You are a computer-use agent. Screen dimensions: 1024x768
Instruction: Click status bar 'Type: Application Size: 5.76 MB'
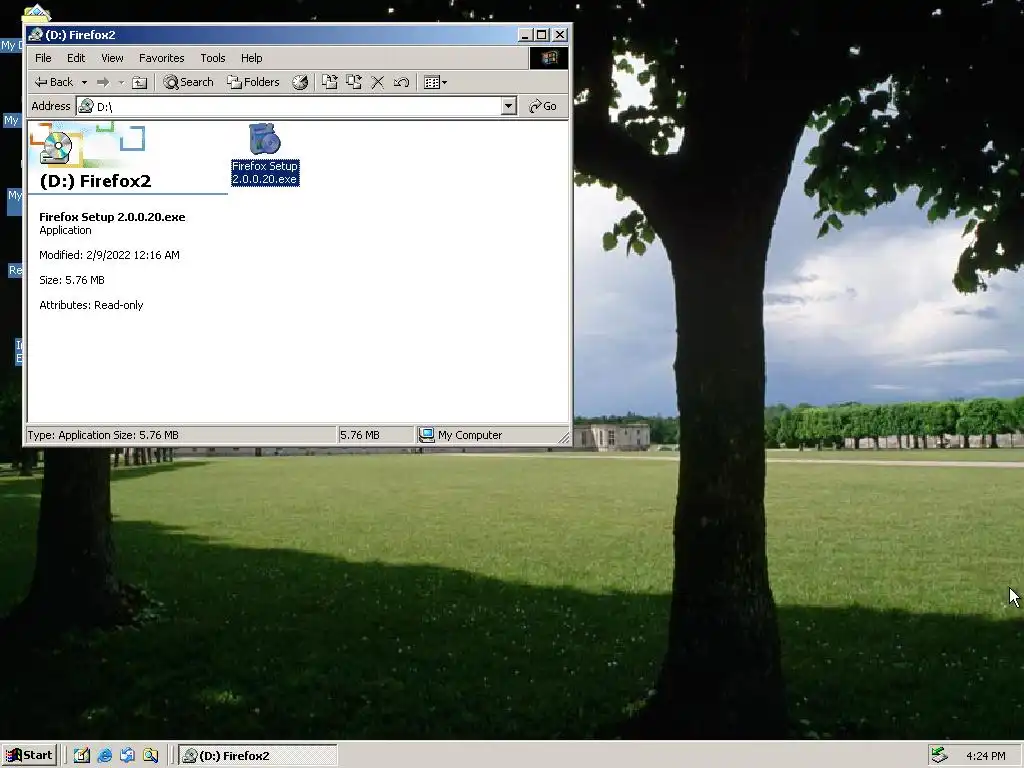103,435
